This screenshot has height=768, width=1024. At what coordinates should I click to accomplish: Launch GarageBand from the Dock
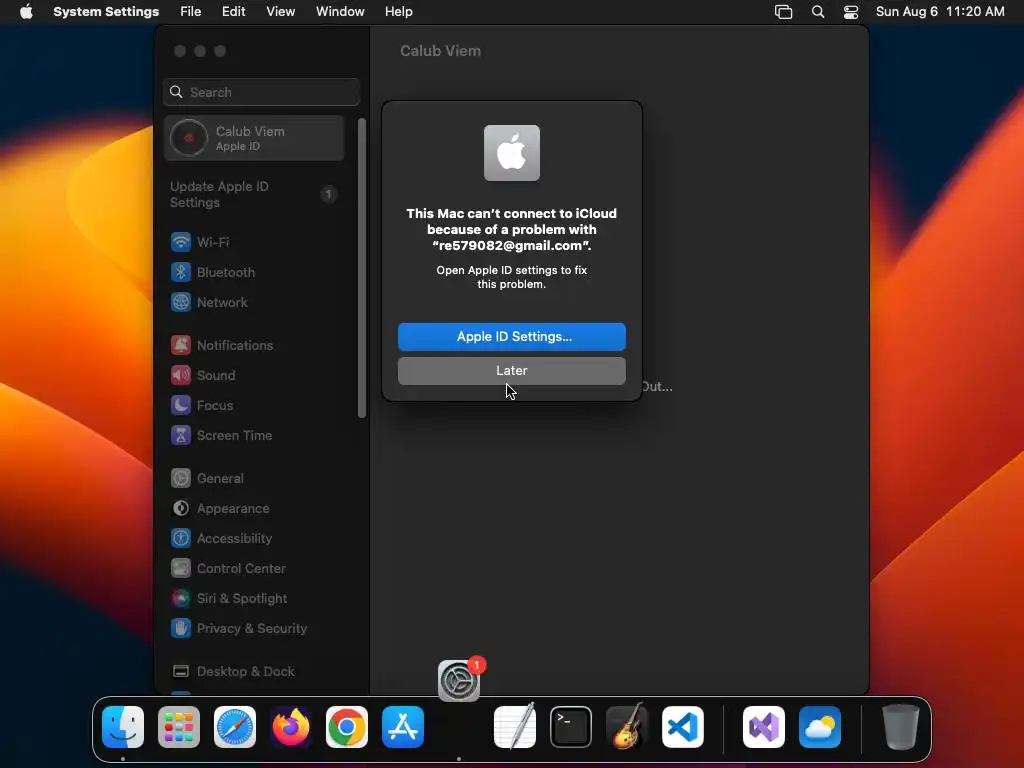[x=627, y=727]
